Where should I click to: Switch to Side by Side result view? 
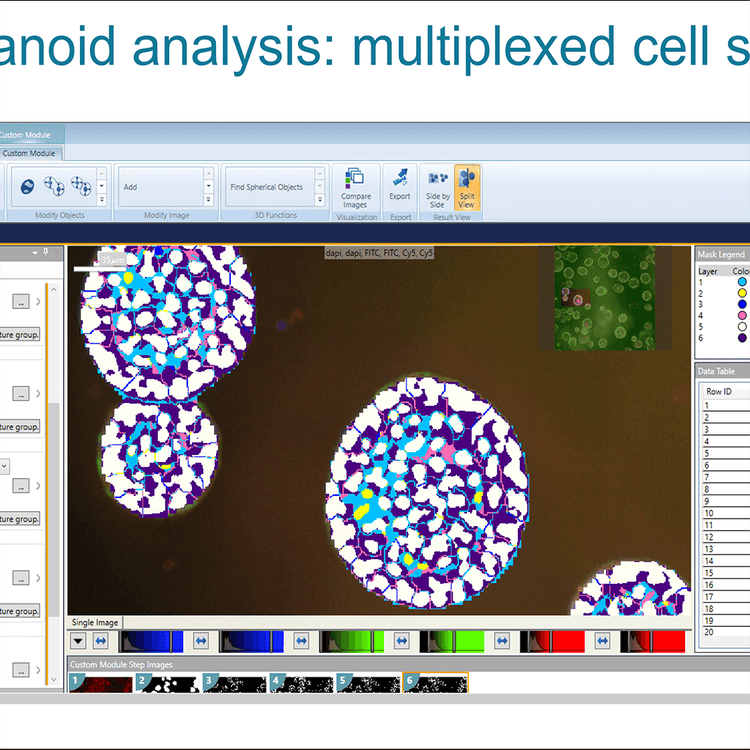[438, 188]
